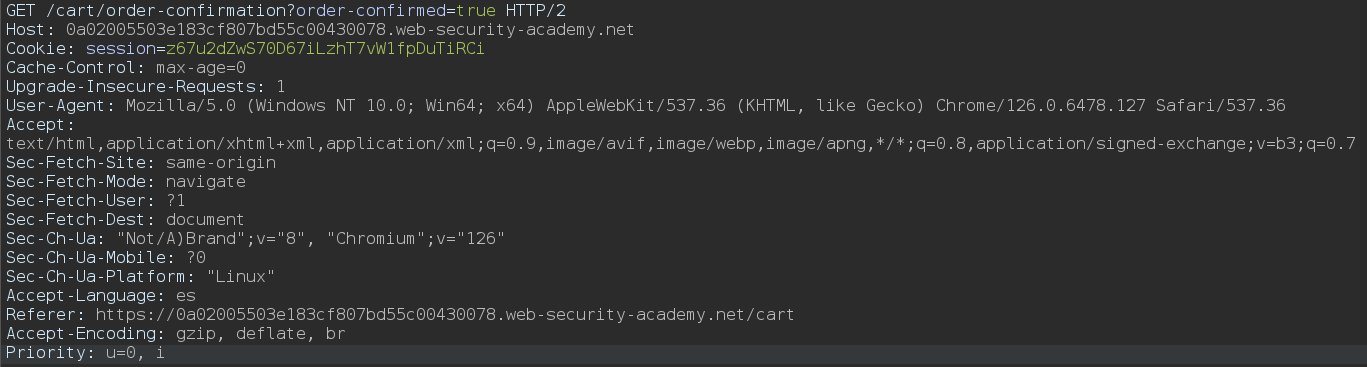Place cursor on Cache-Control max-age=0 value
Image resolution: width=1367 pixels, height=367 pixels.
click(201, 68)
